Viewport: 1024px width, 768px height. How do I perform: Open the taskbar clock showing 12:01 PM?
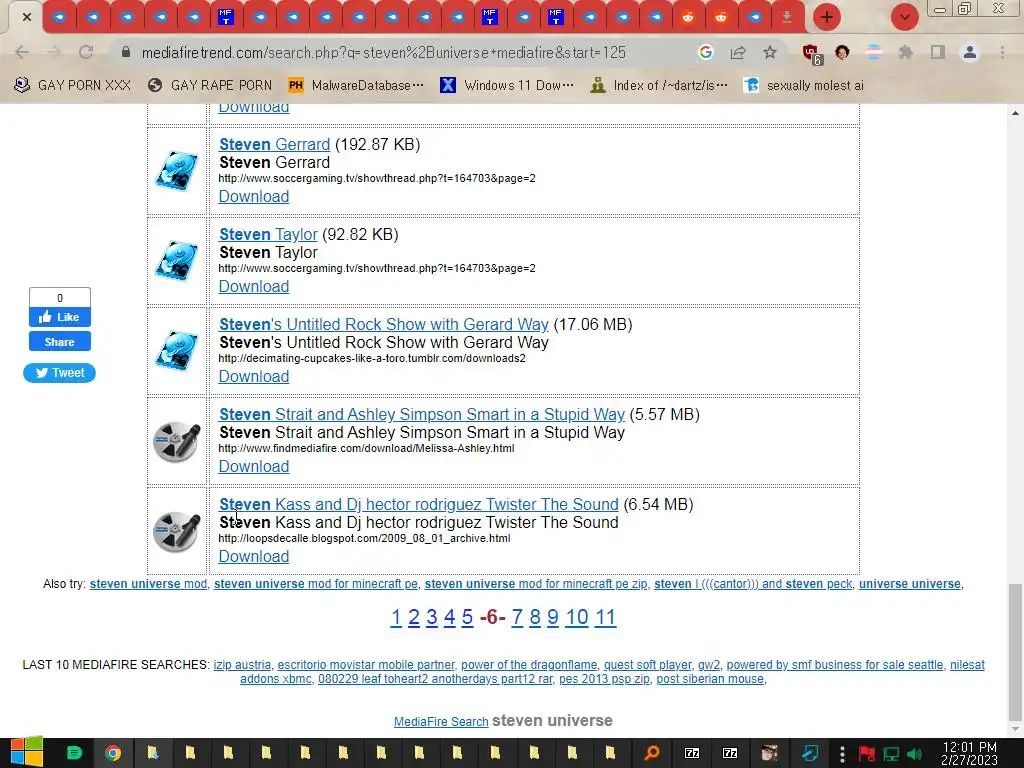[969, 753]
